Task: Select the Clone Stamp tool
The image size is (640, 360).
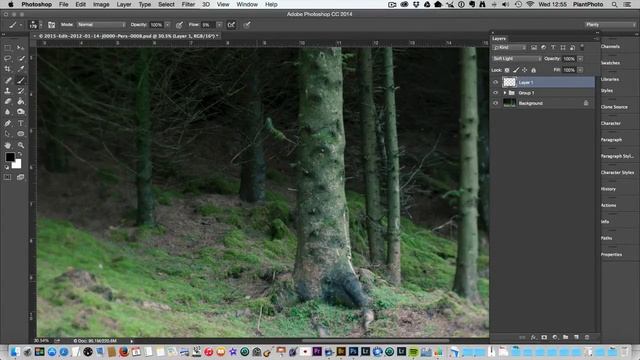Action: coord(8,91)
